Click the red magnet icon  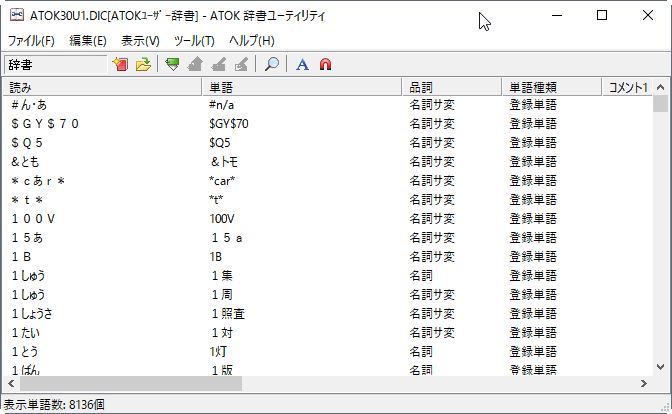tap(326, 64)
